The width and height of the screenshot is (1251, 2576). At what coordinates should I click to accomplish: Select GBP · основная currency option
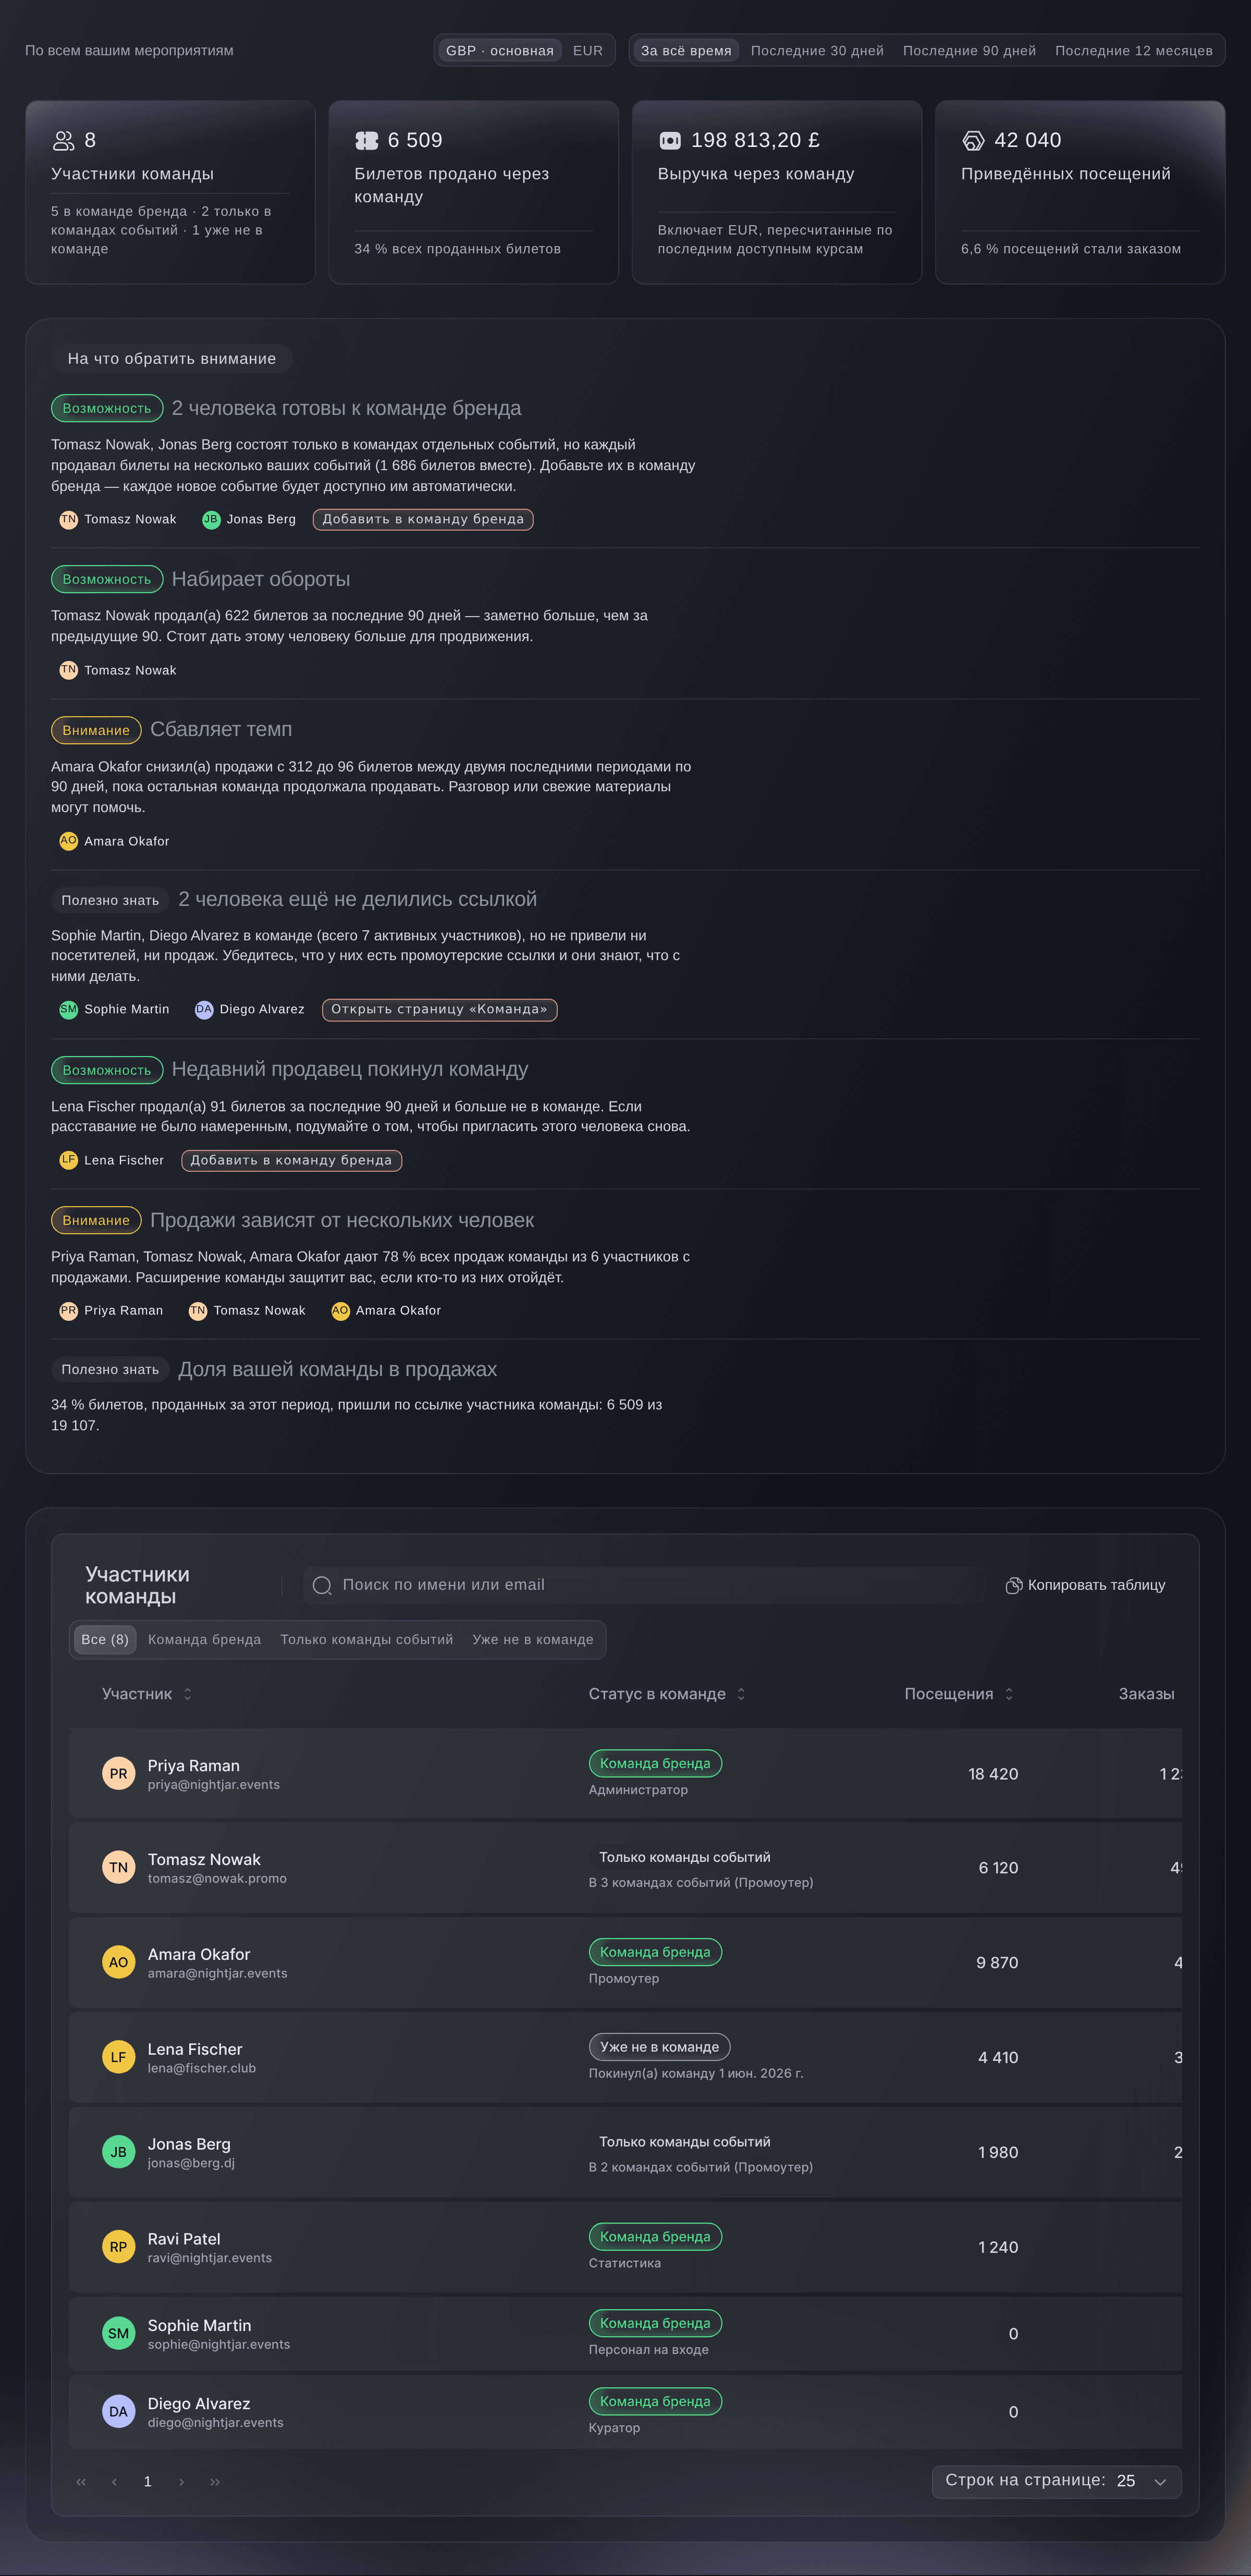click(x=500, y=51)
